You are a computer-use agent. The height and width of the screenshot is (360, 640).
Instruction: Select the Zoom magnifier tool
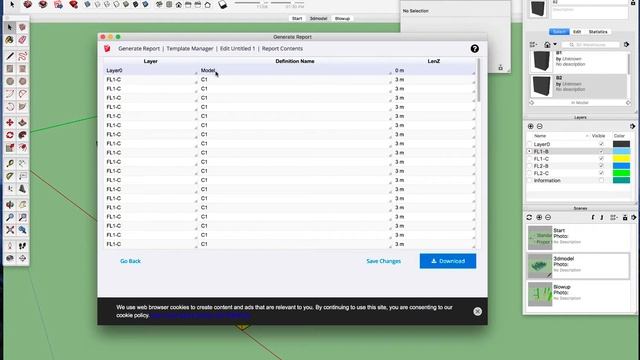coord(10,218)
